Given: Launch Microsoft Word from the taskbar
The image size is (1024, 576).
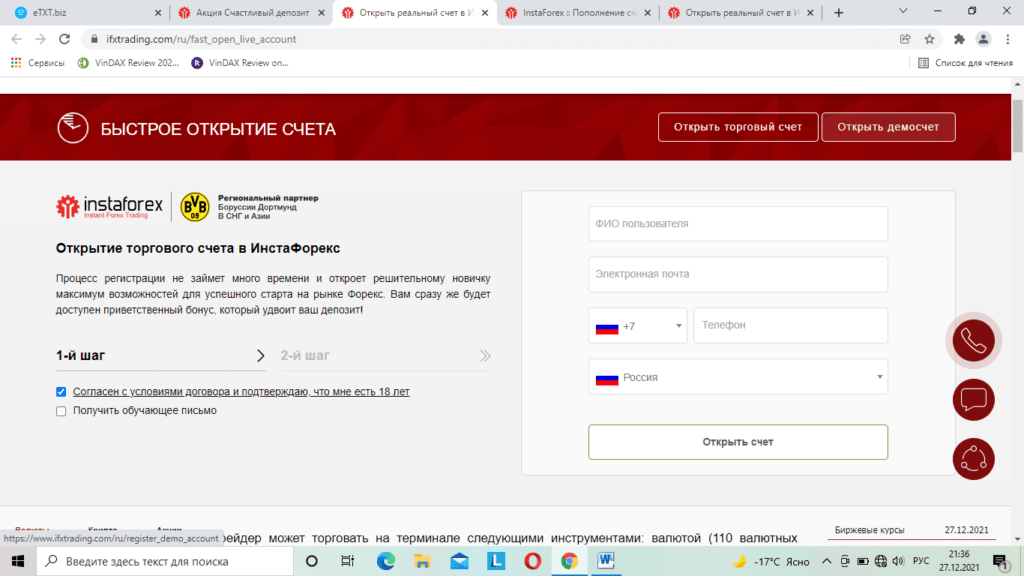Looking at the screenshot, I should 606,561.
